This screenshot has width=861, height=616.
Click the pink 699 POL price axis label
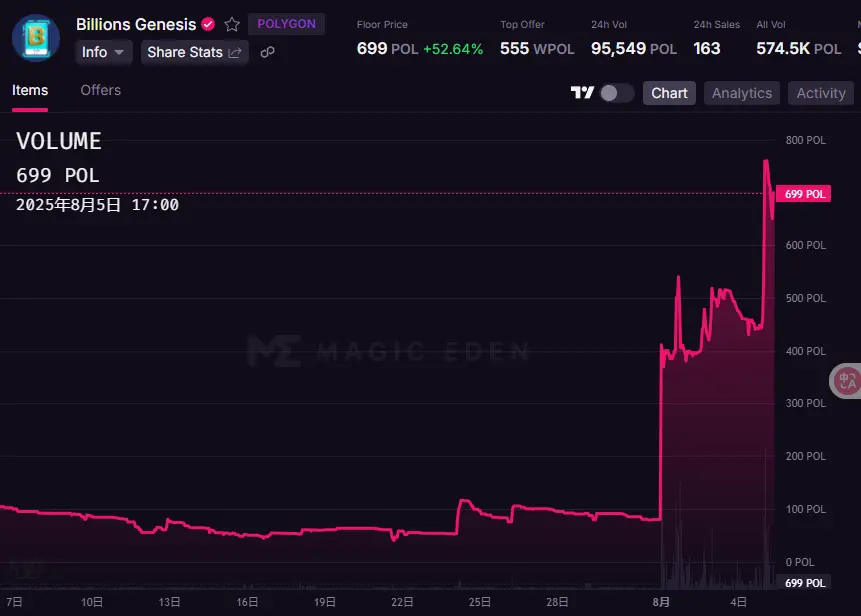click(x=803, y=194)
